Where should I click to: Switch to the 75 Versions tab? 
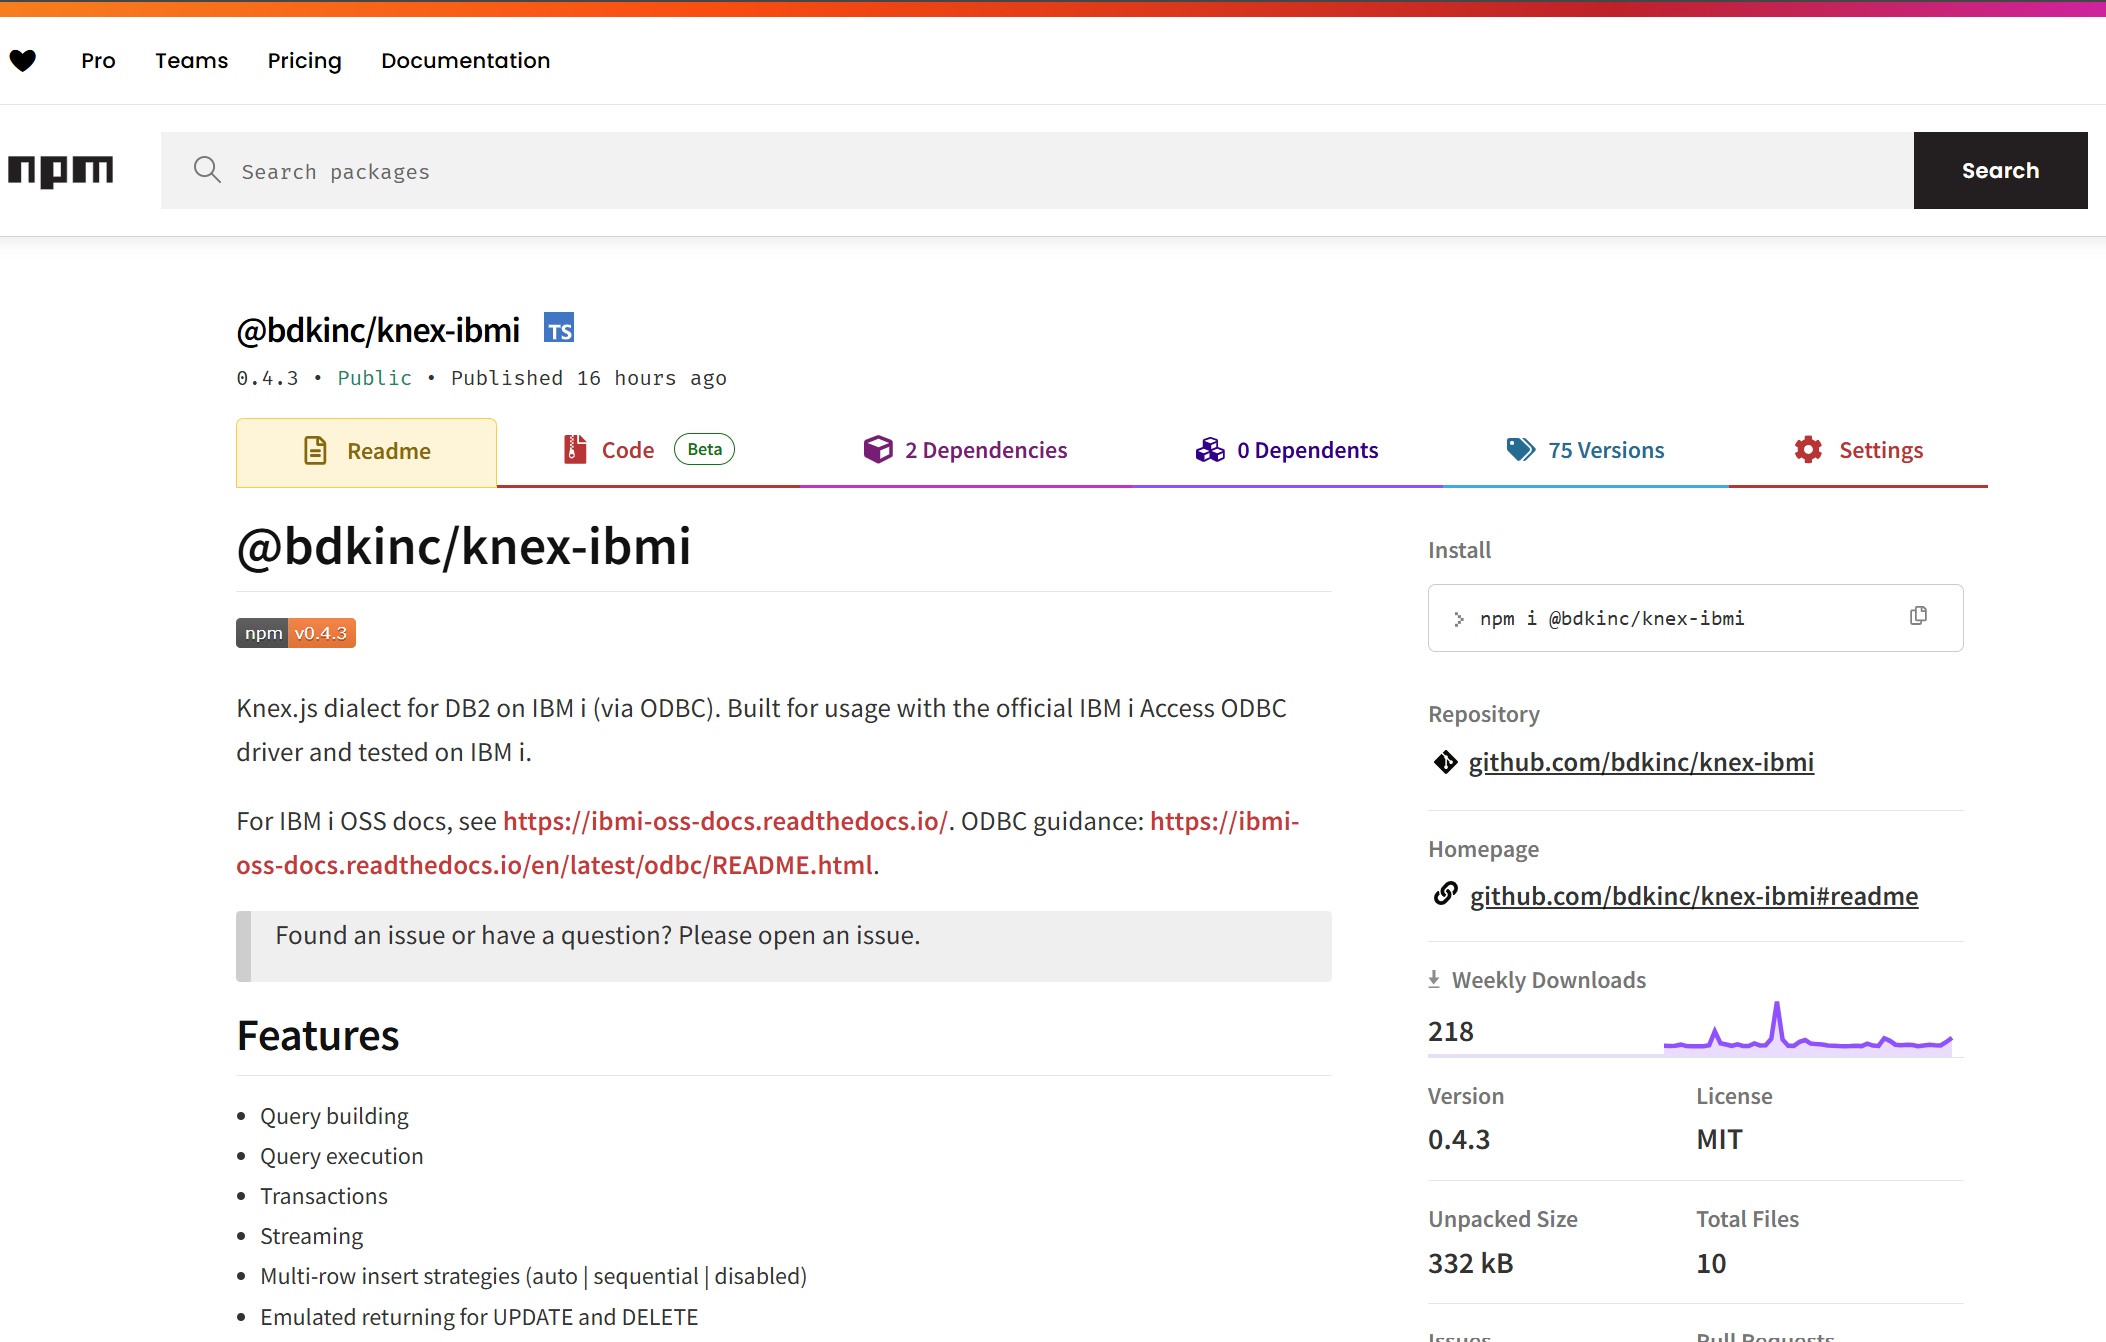tap(1605, 450)
